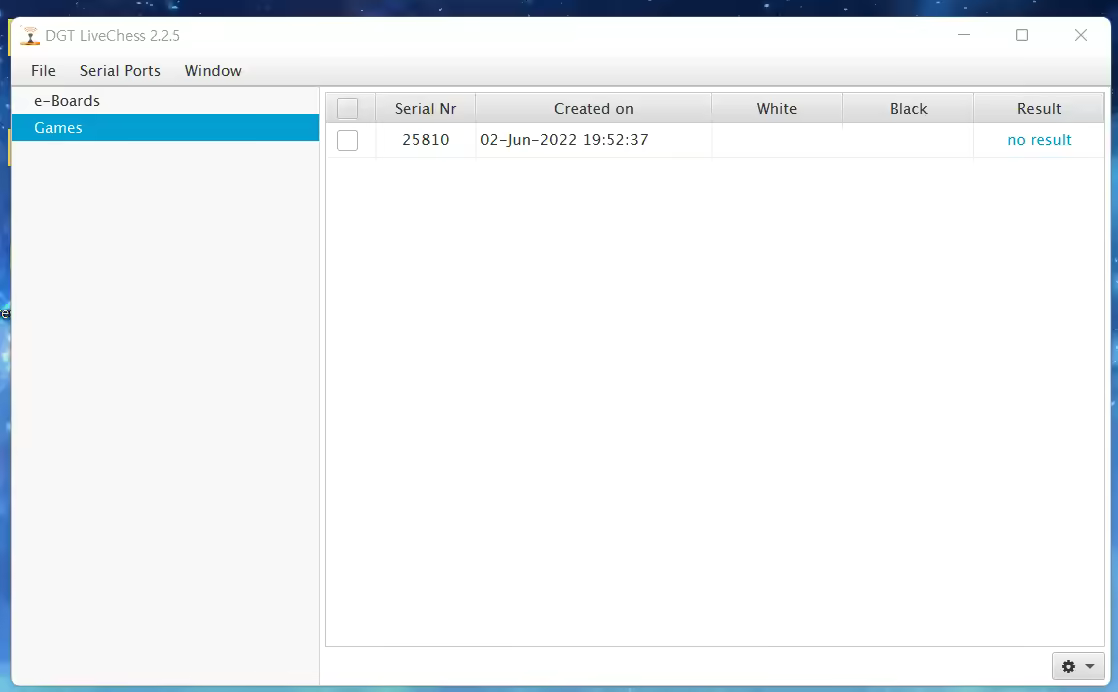1118x692 pixels.
Task: Sort by the Created on column header
Action: (593, 109)
